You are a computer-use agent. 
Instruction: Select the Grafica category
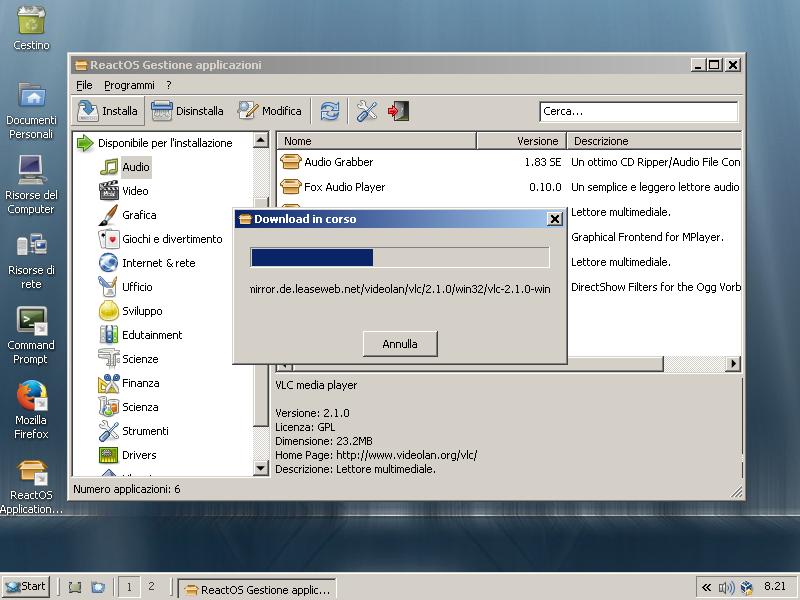[128, 215]
